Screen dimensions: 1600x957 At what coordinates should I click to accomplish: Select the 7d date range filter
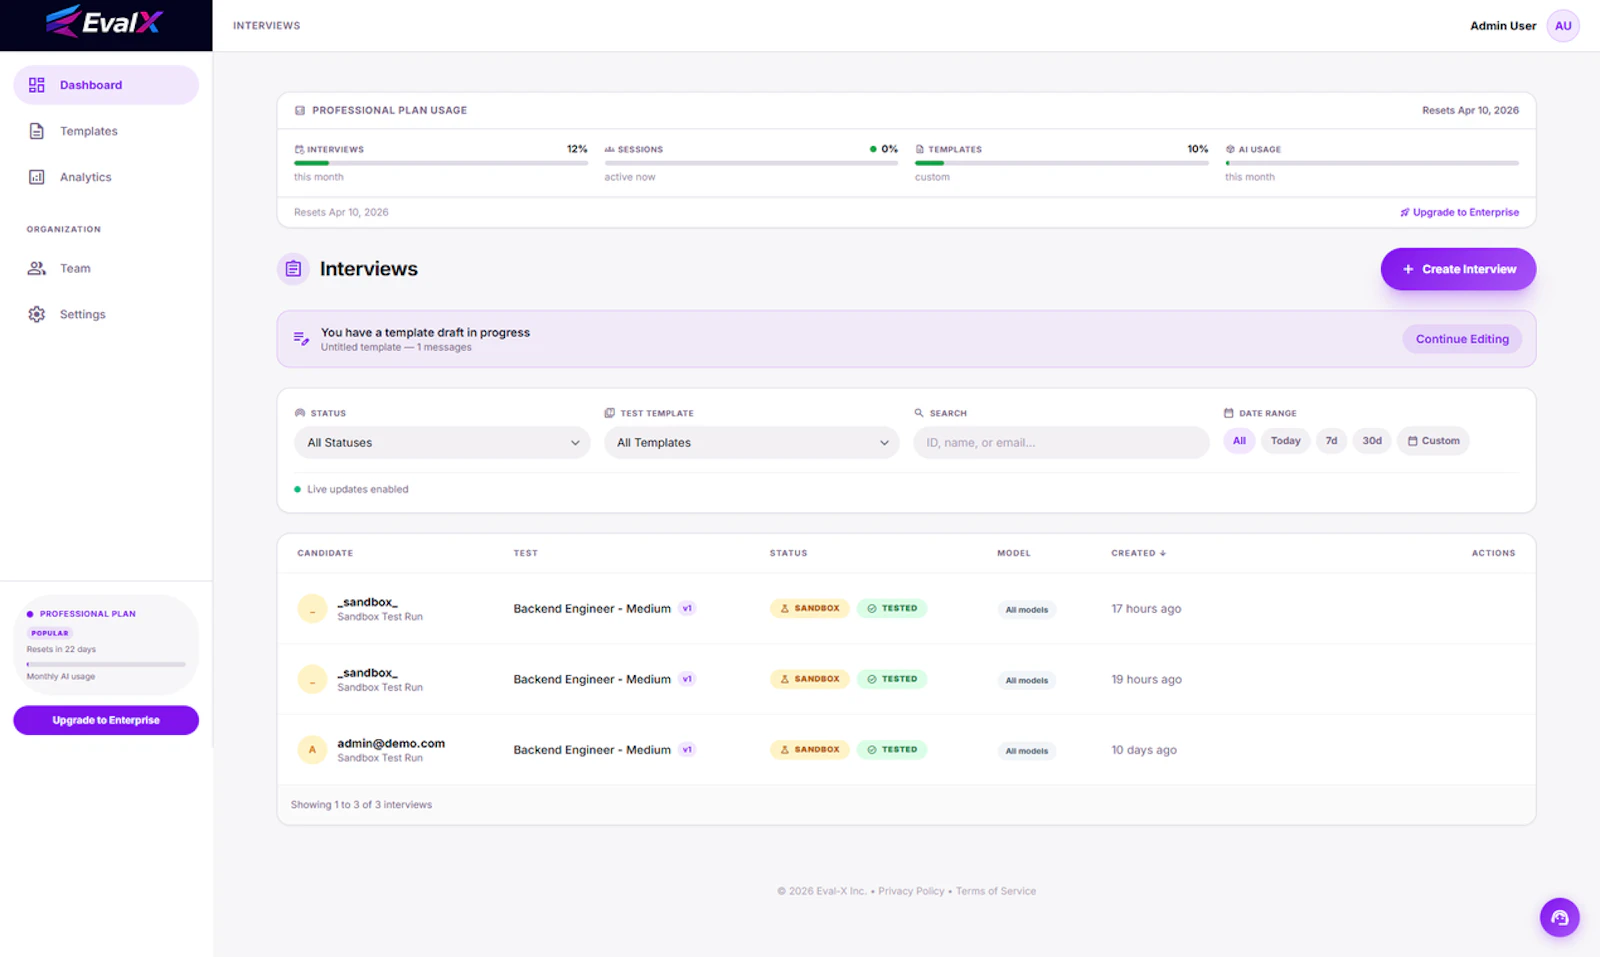(x=1331, y=441)
